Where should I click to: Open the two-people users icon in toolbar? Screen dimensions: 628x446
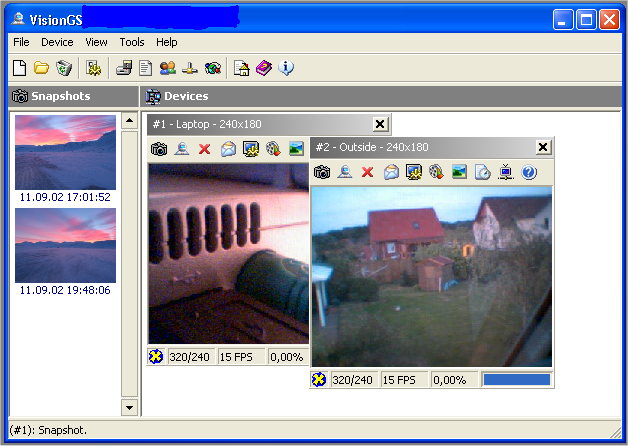tap(167, 68)
